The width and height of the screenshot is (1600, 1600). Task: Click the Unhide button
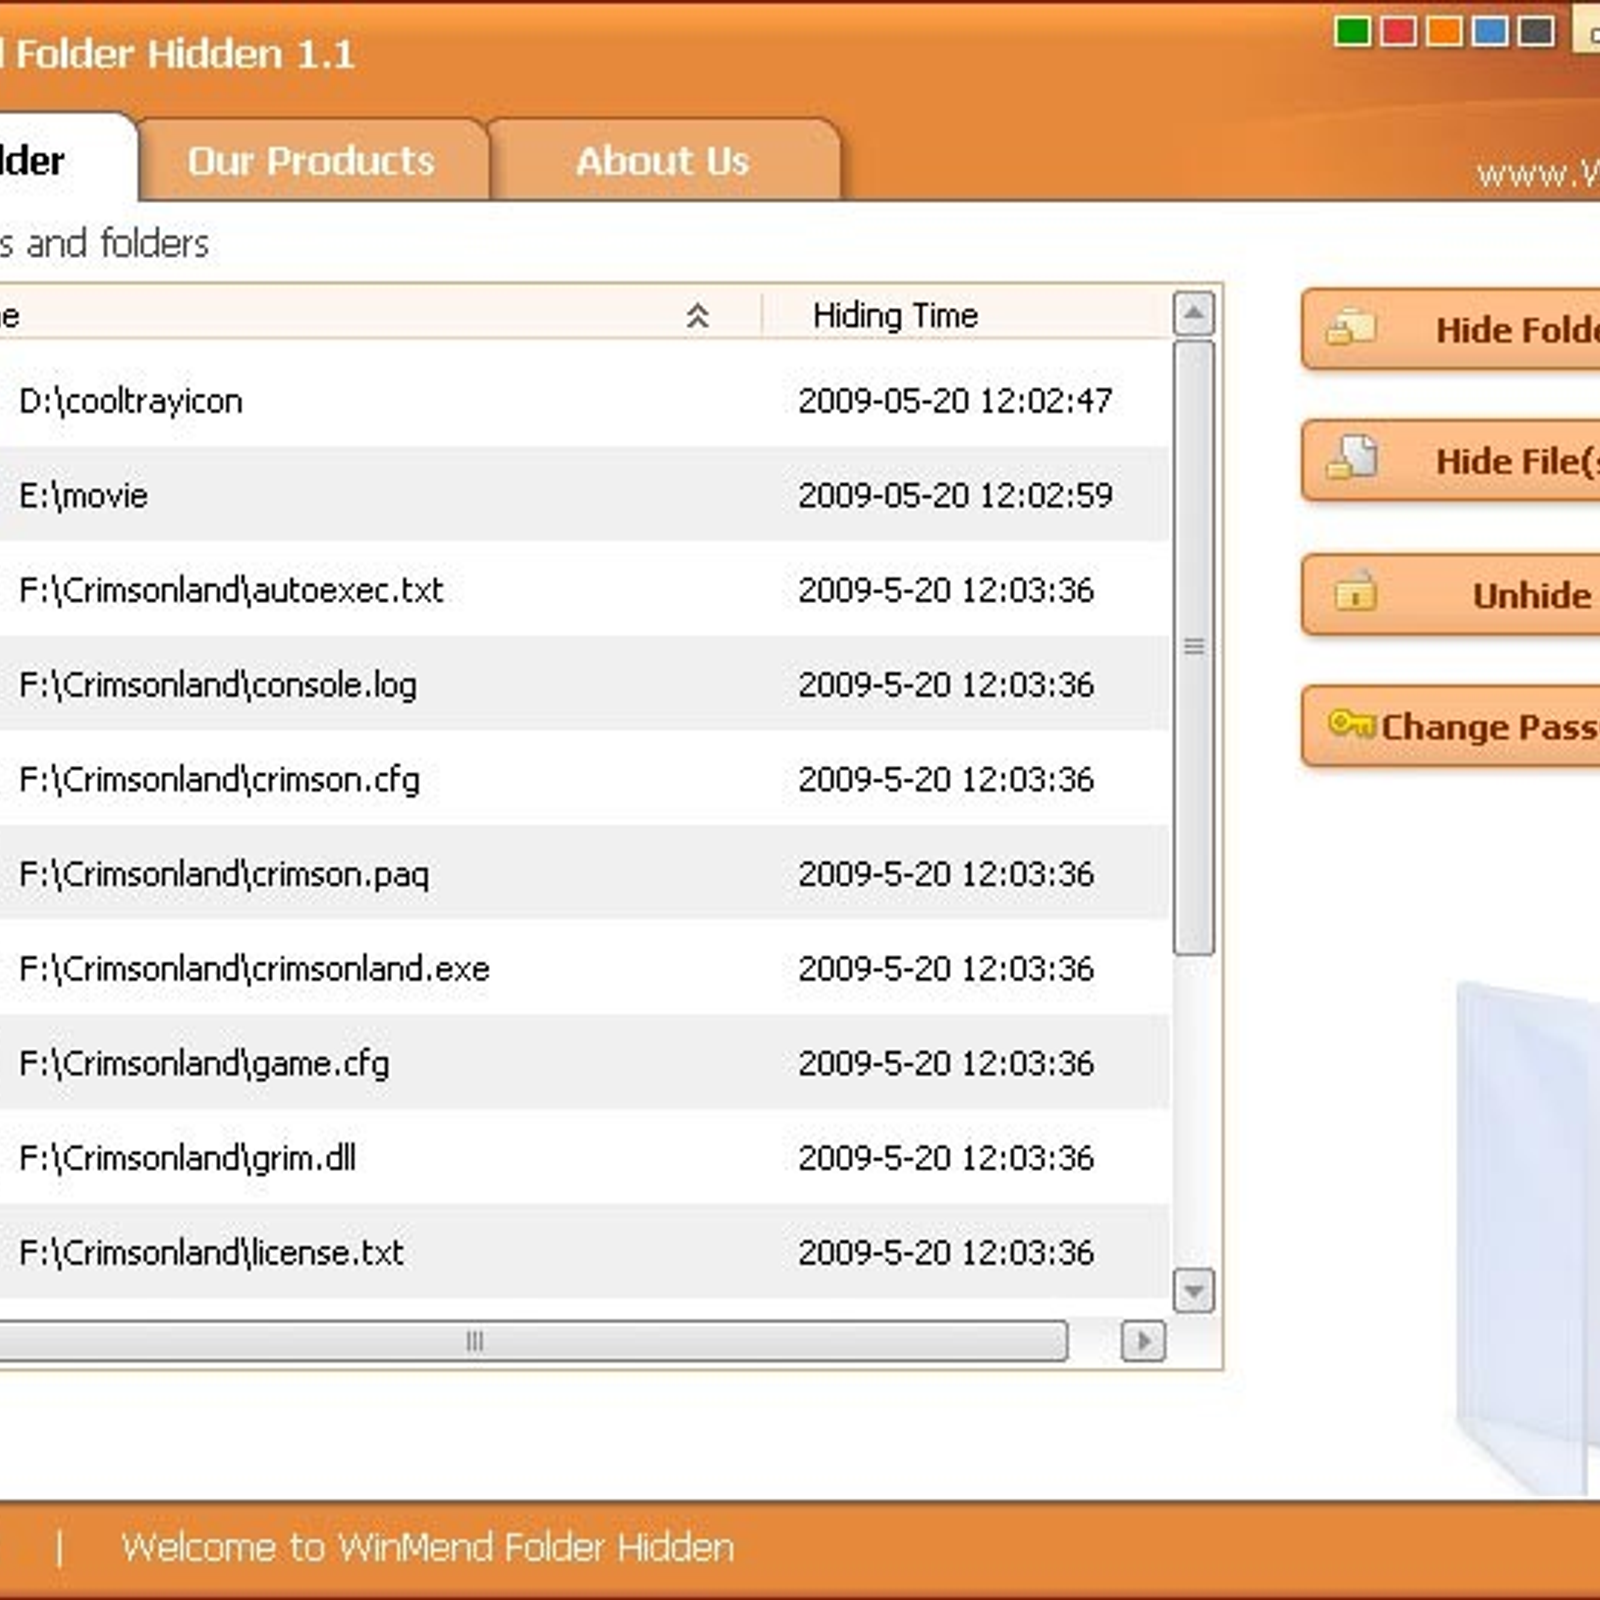[1451, 594]
